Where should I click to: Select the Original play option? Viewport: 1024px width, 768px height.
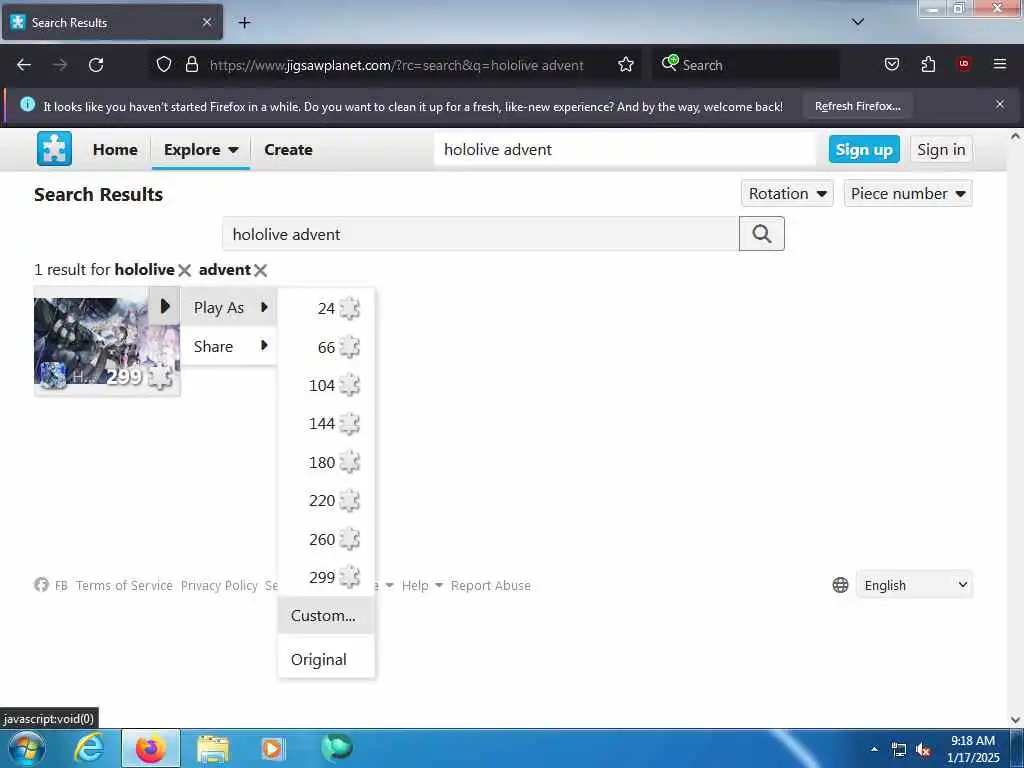pos(327,659)
